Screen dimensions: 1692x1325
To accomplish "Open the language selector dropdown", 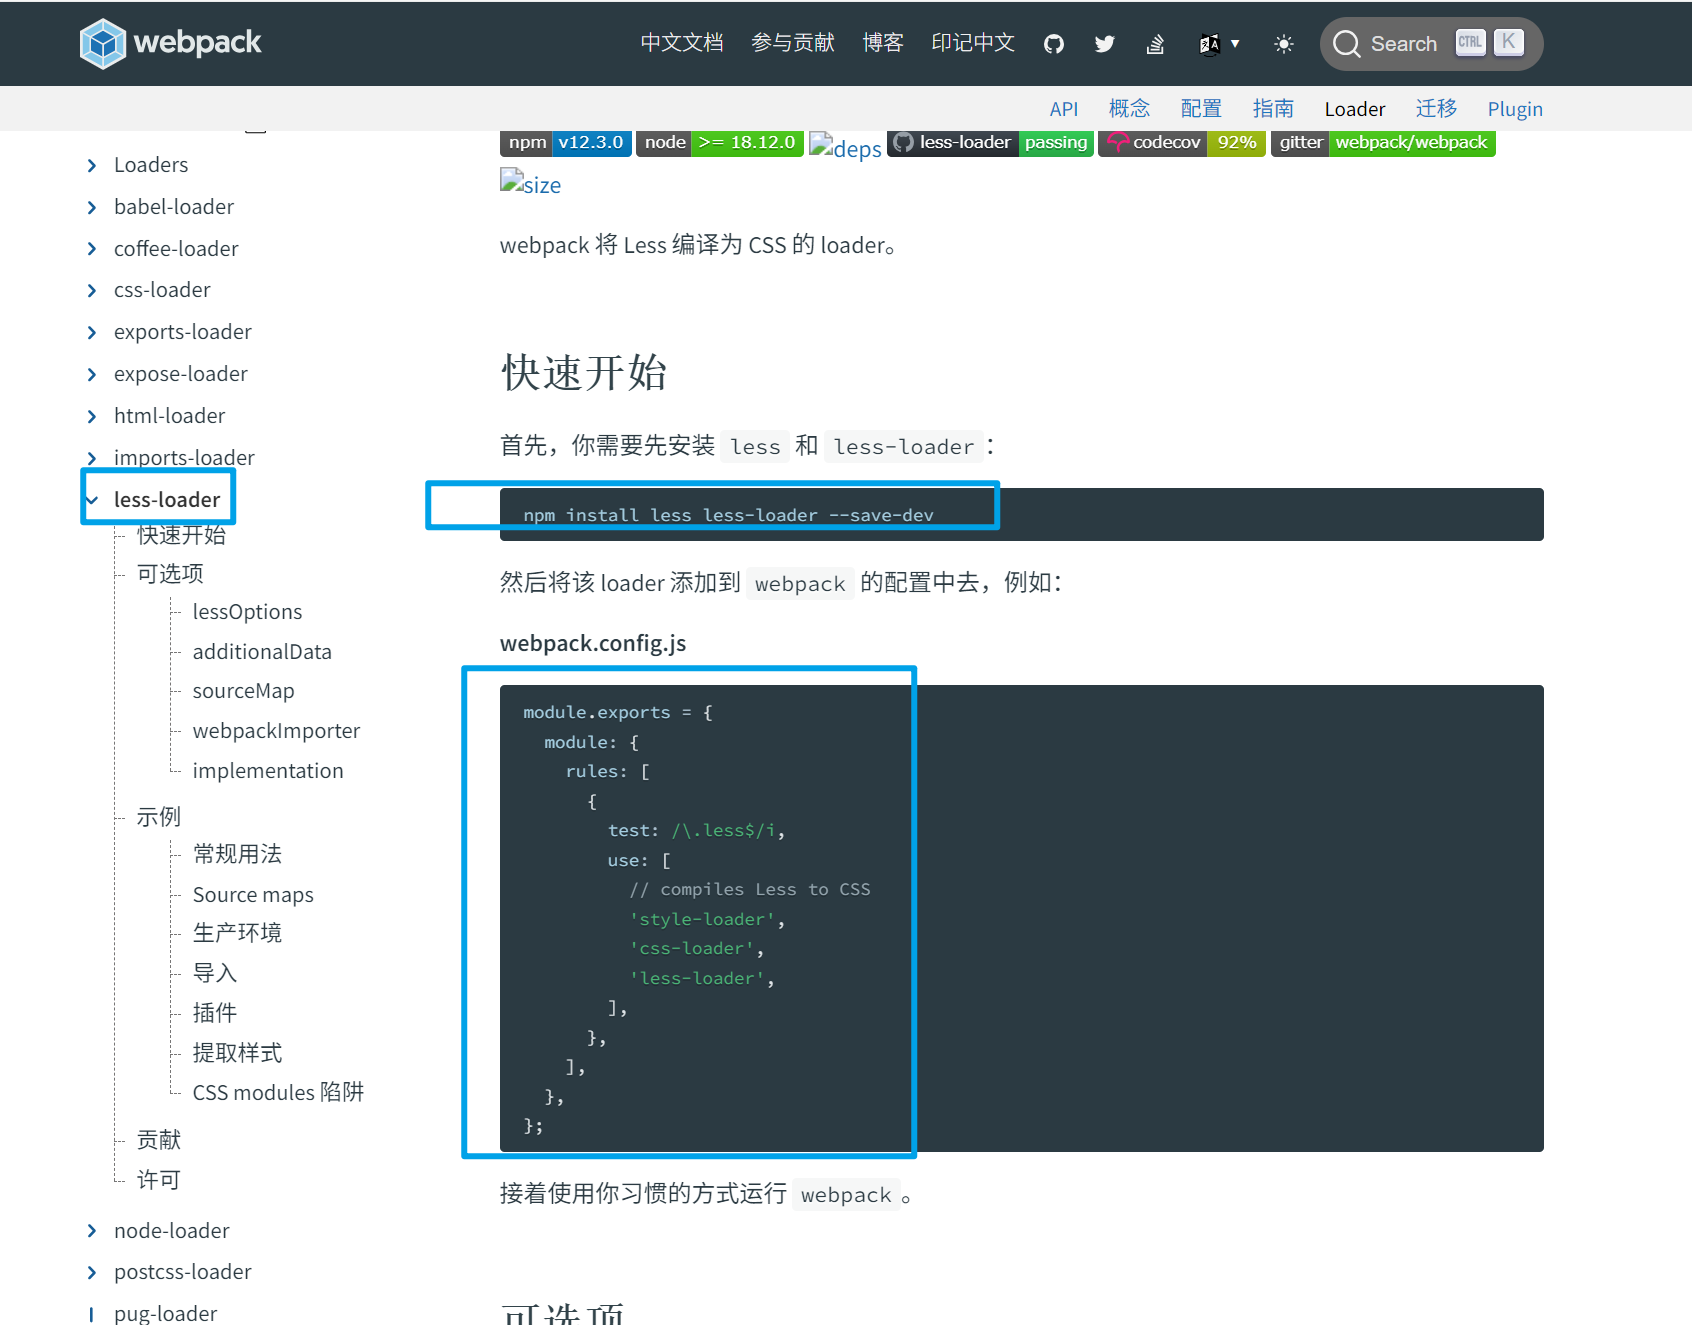I will click(1218, 43).
